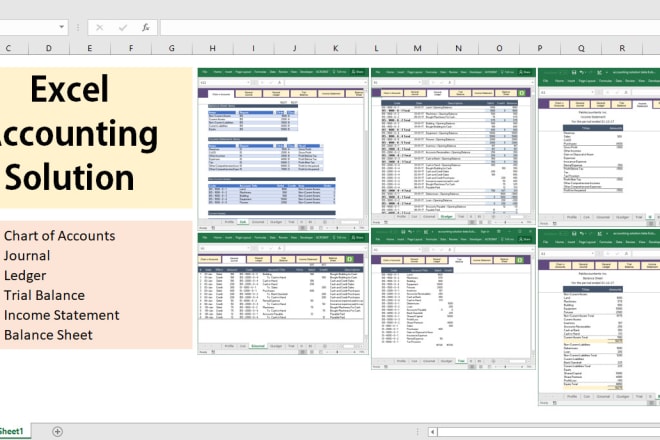Select column H header
660x440 pixels.
tap(213, 48)
